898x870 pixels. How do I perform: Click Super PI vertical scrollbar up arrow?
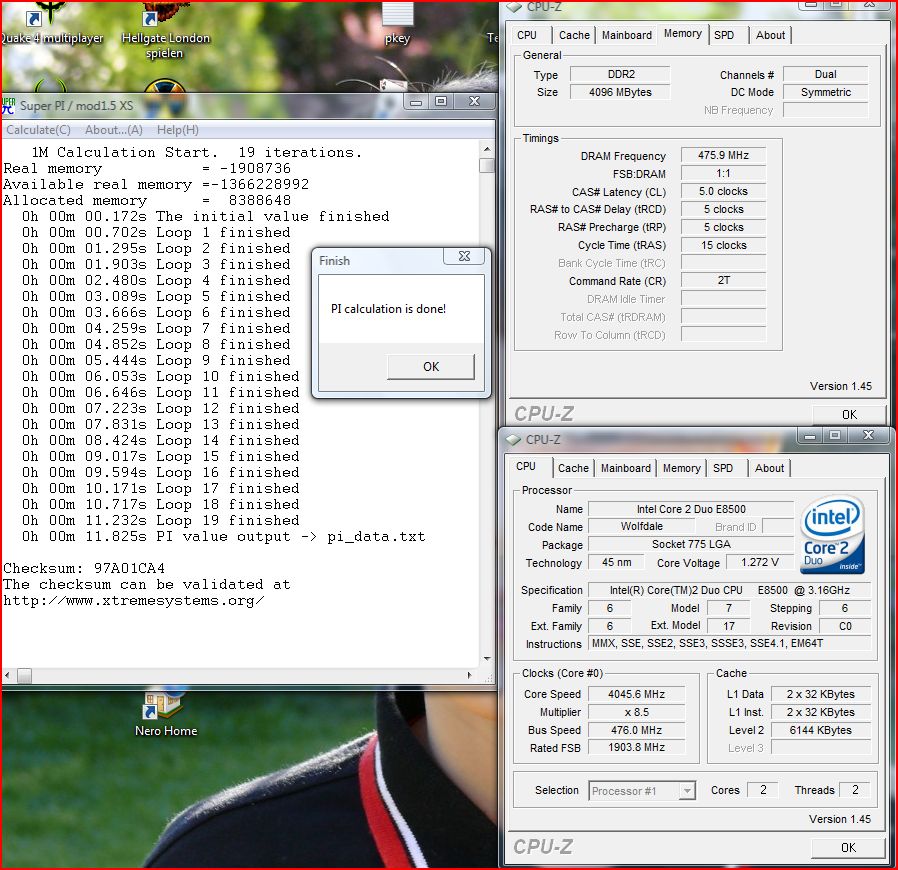pos(487,149)
